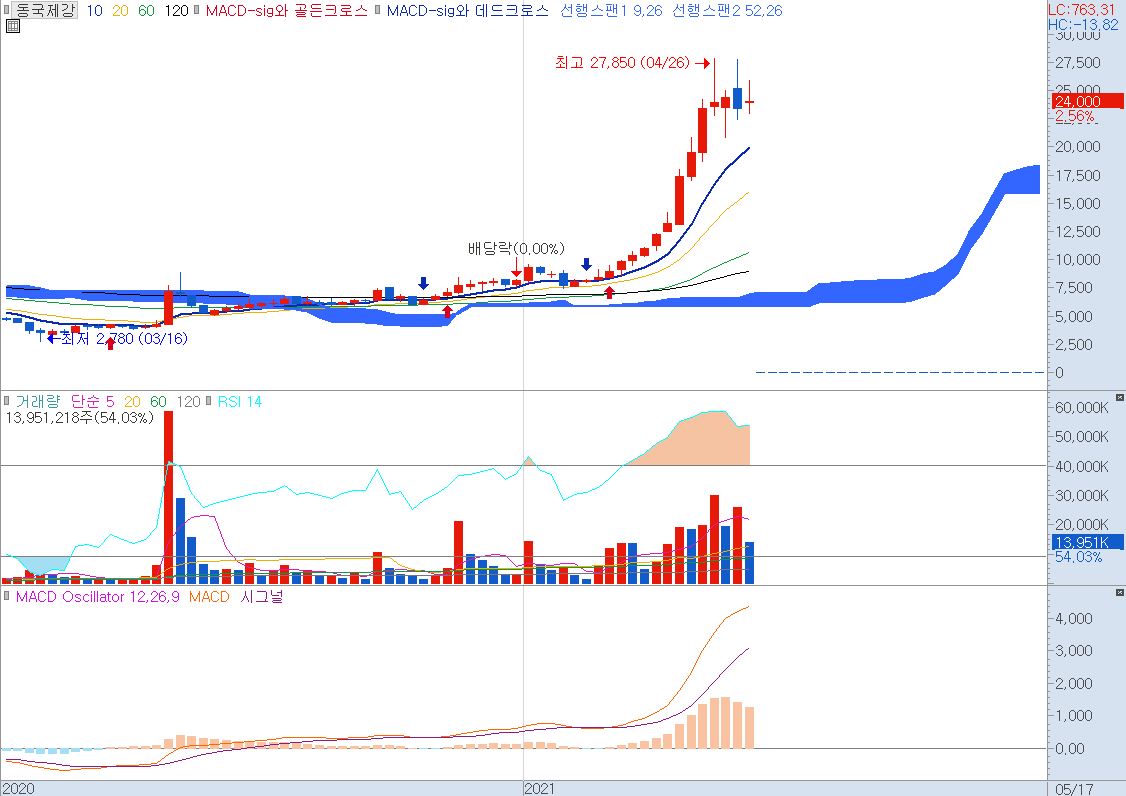Viewport: 1126px width, 796px height.
Task: Close the MACD pane with its X icon
Action: coord(1120,592)
